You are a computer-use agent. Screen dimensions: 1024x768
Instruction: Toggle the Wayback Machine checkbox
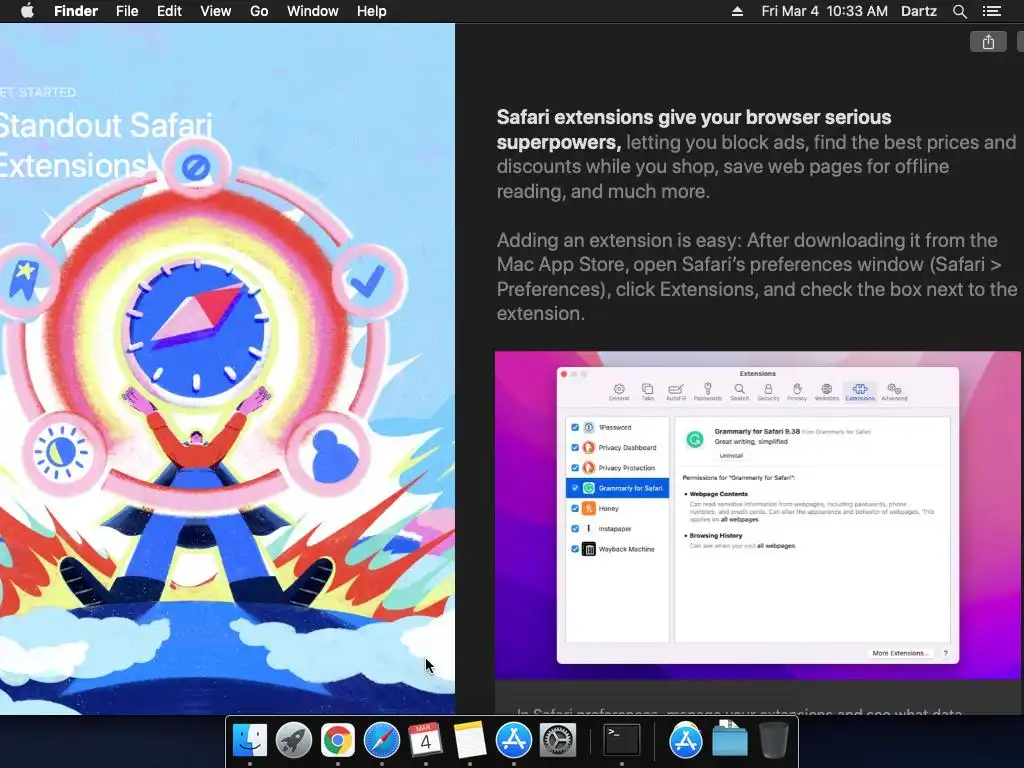pyautogui.click(x=575, y=549)
